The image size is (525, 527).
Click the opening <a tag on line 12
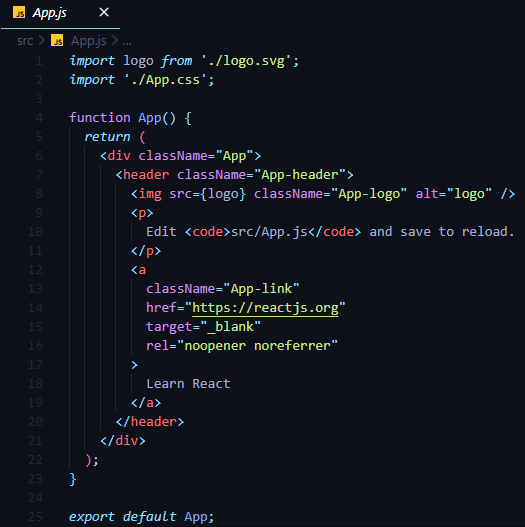click(138, 270)
